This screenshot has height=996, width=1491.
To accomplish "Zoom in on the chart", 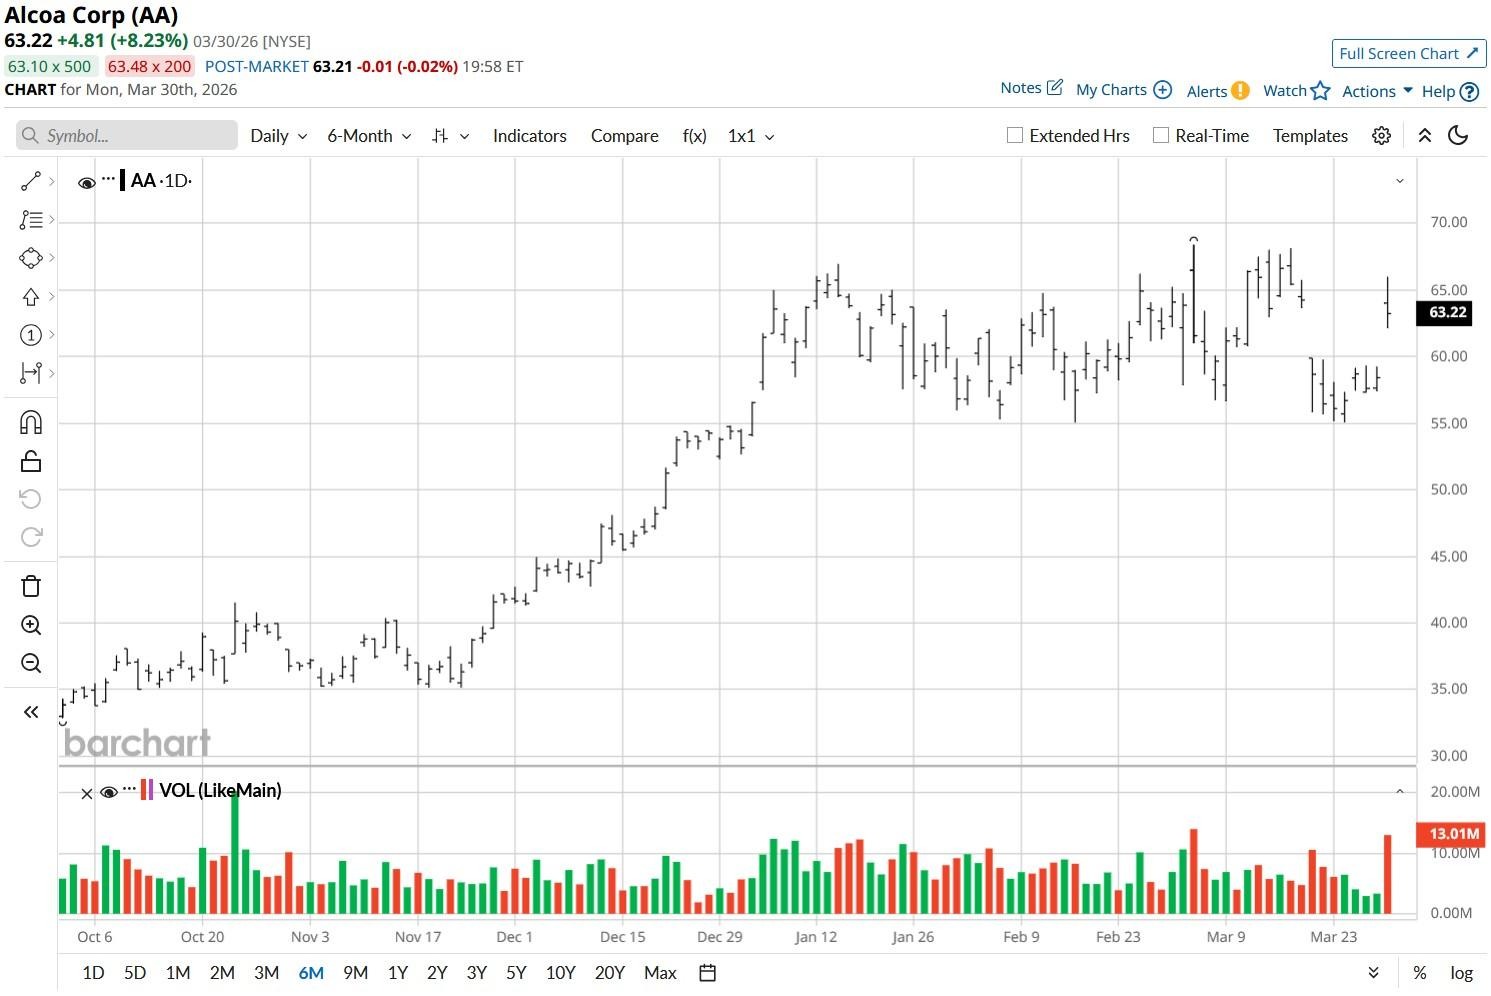I will pos(31,625).
